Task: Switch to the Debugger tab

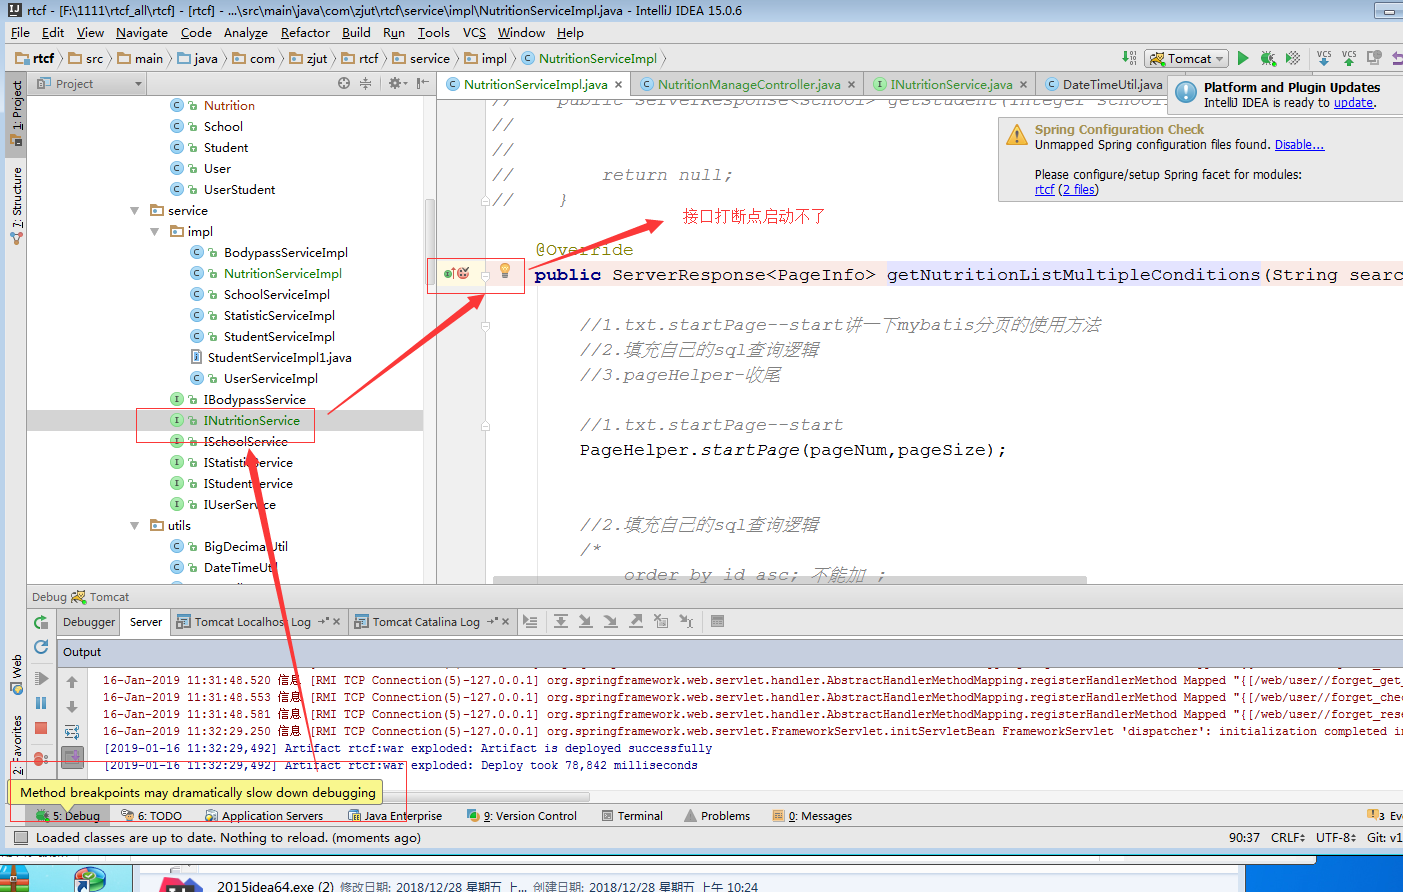Action: pos(89,622)
